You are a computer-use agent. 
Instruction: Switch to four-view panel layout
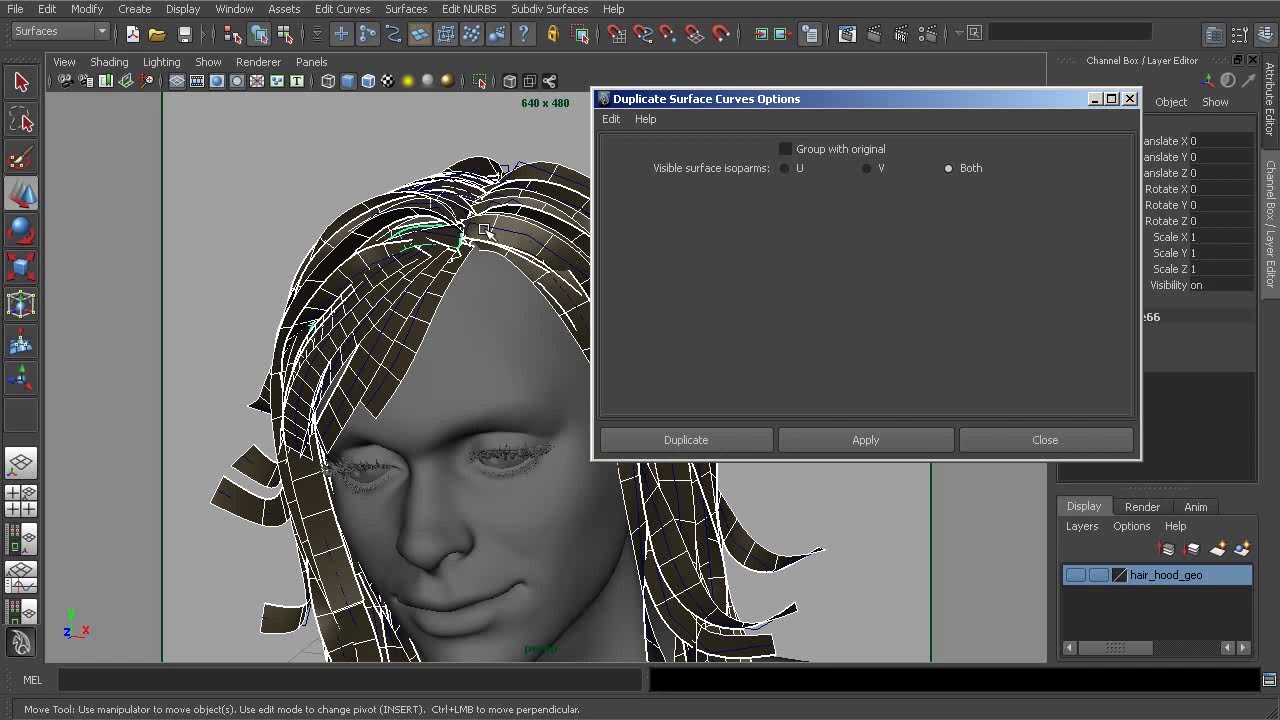pos(21,499)
